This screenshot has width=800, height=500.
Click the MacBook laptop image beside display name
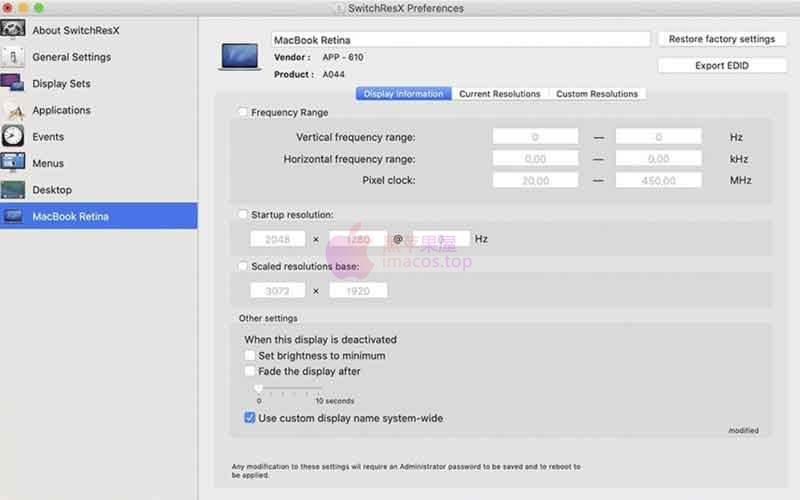tap(239, 56)
